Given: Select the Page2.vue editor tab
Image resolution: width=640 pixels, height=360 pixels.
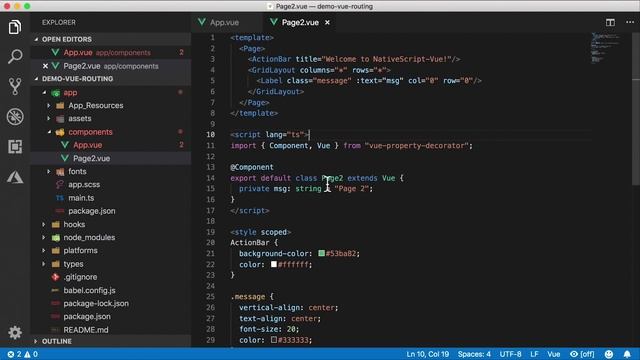Looking at the screenshot, I should (299, 22).
